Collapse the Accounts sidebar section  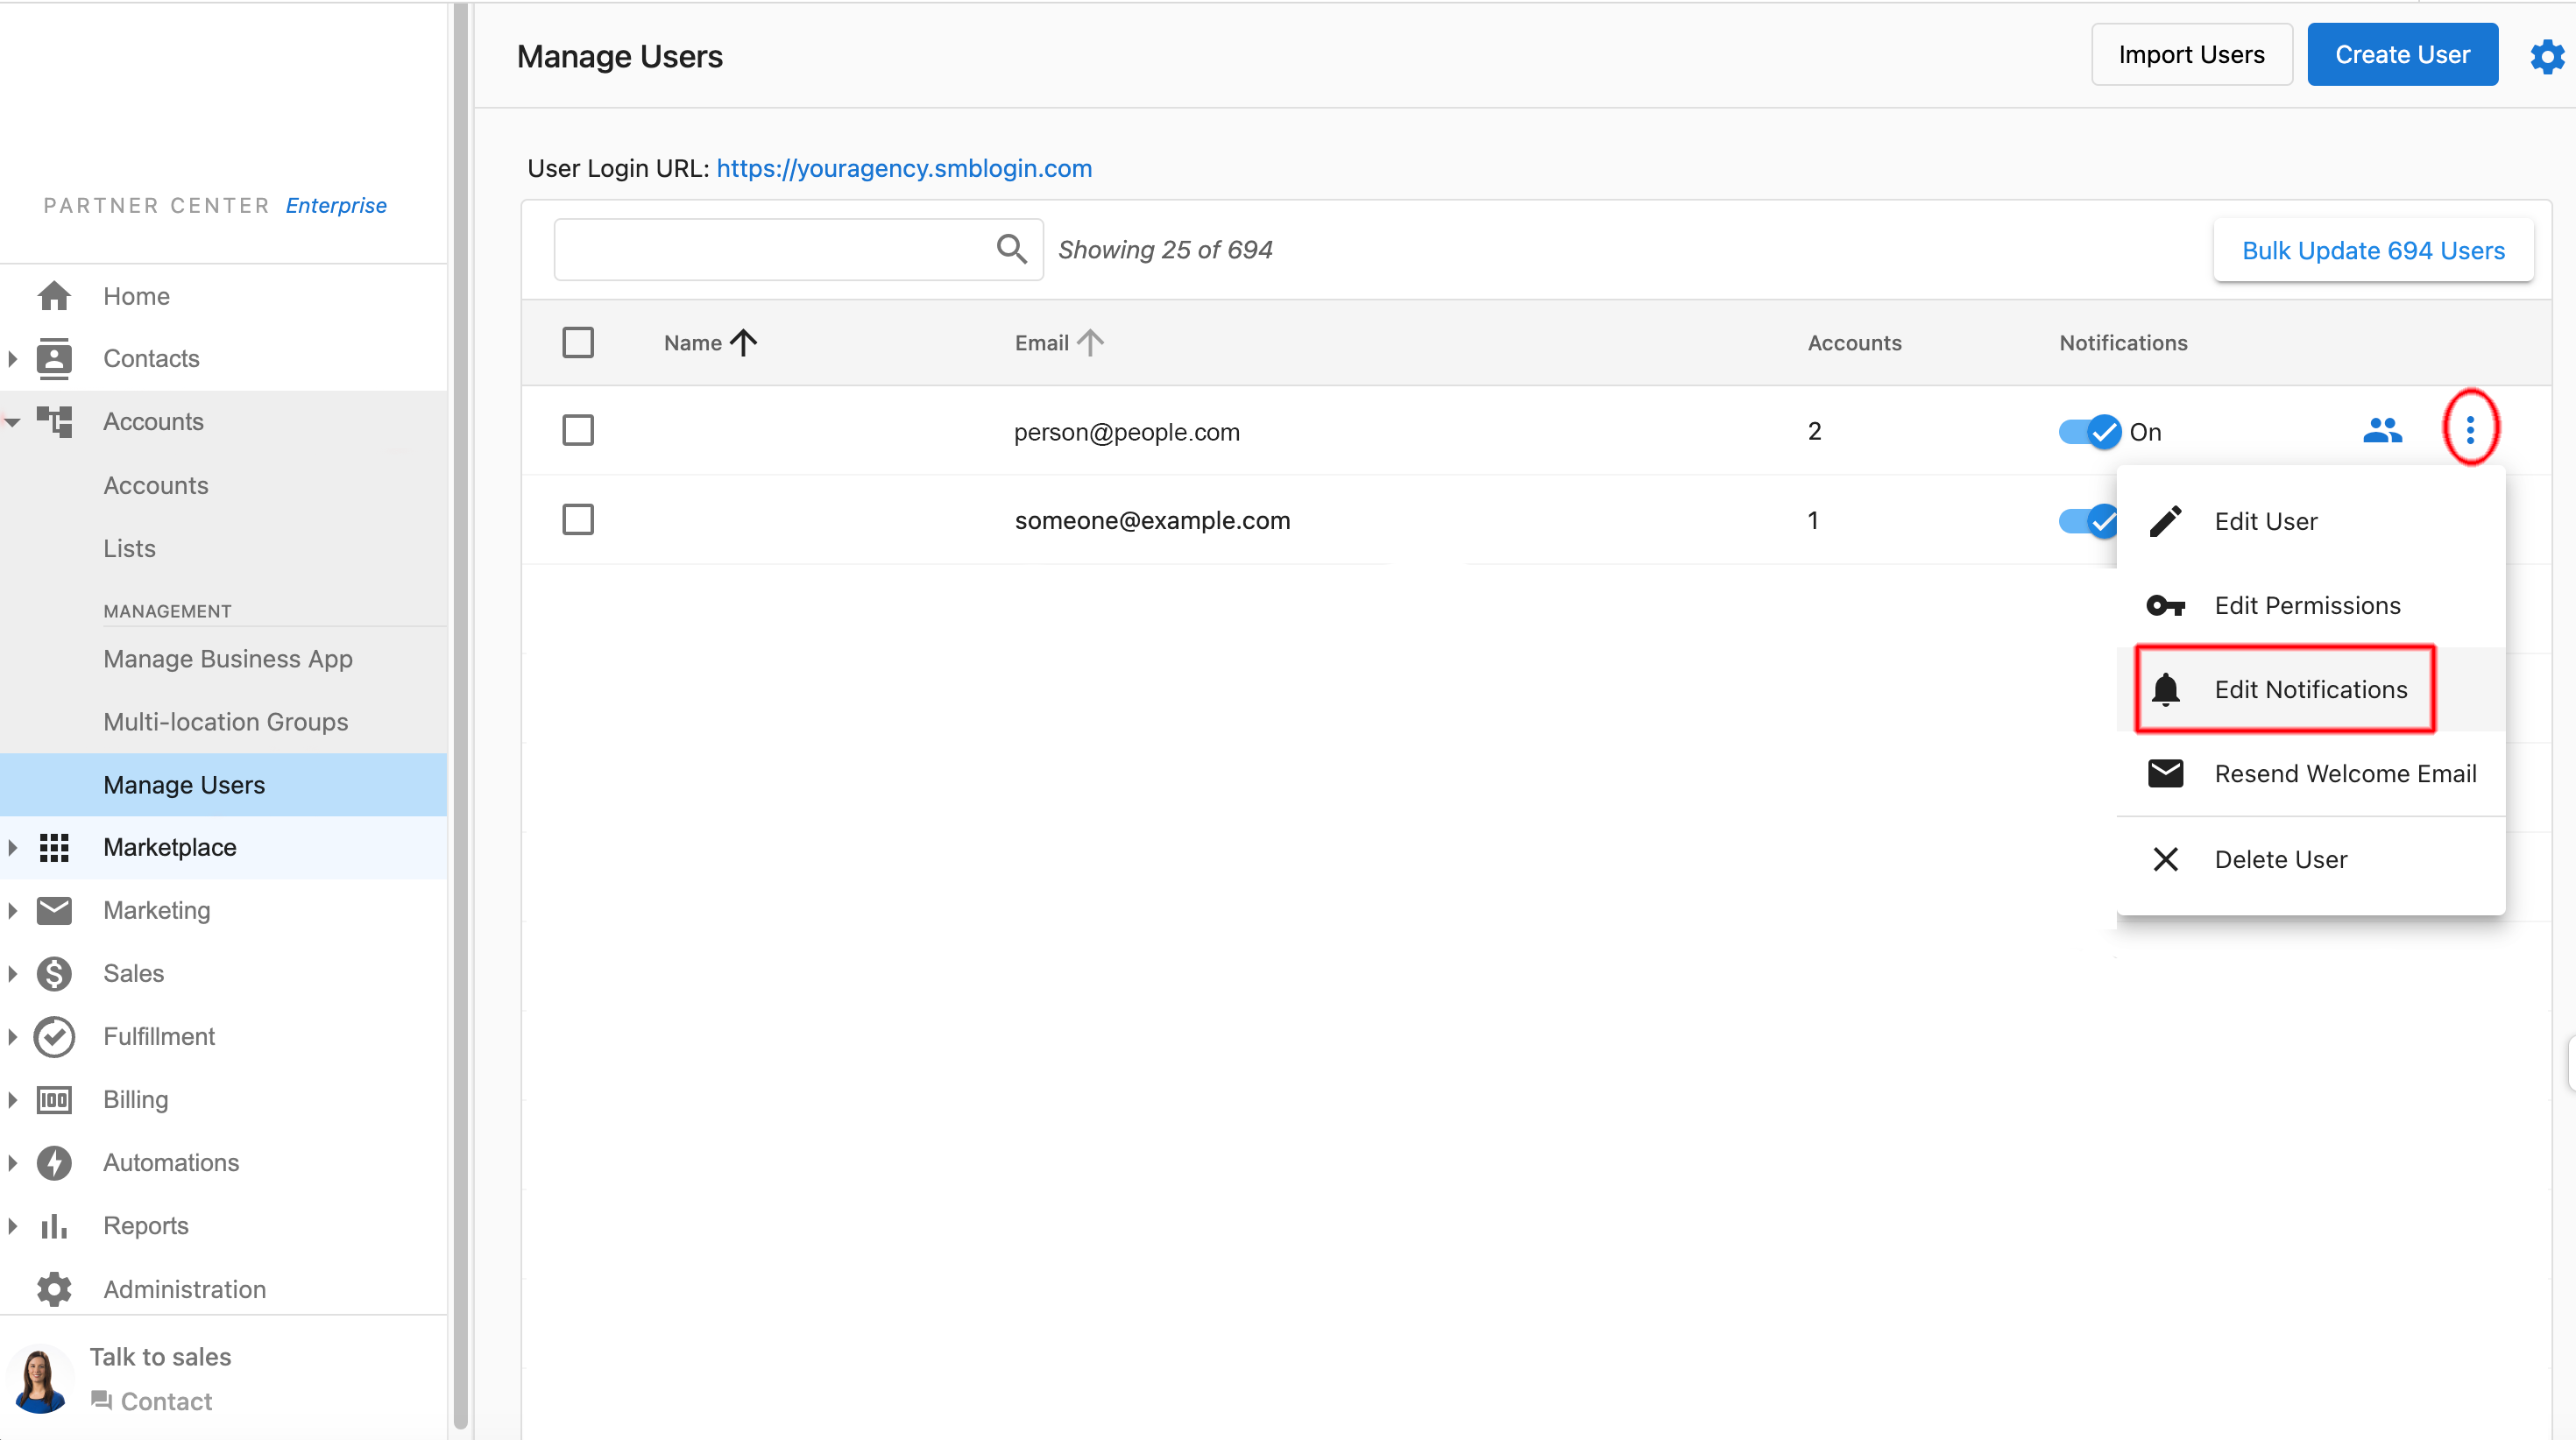12,422
